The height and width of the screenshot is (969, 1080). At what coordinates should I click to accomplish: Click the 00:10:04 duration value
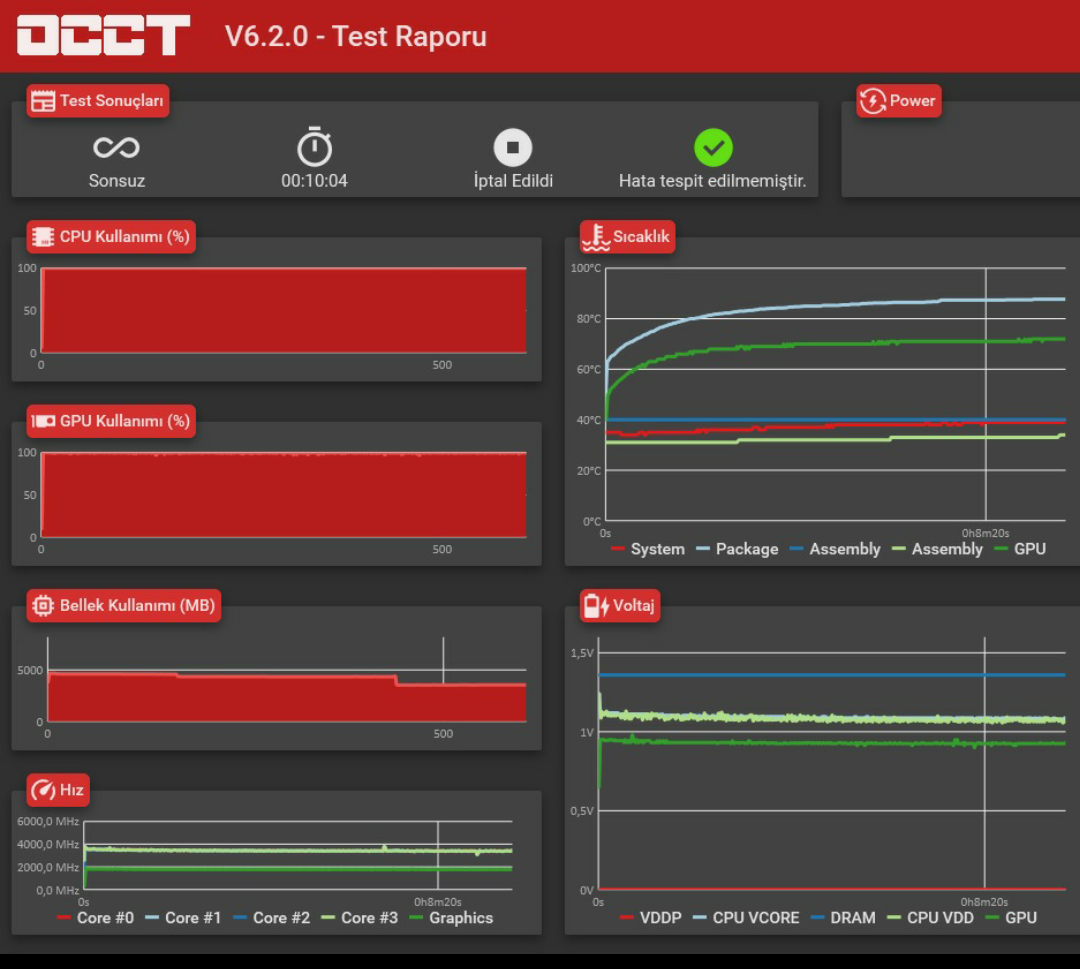pyautogui.click(x=314, y=180)
